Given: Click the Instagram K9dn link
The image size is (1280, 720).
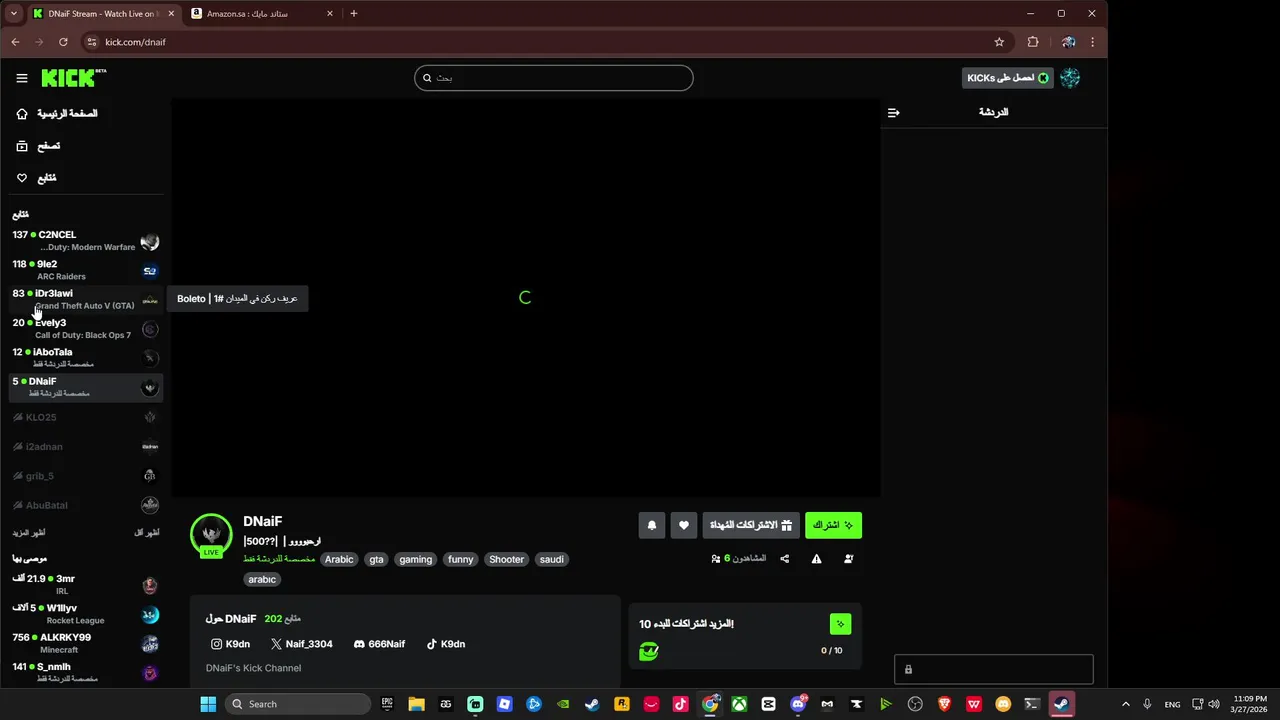Looking at the screenshot, I should pos(230,644).
